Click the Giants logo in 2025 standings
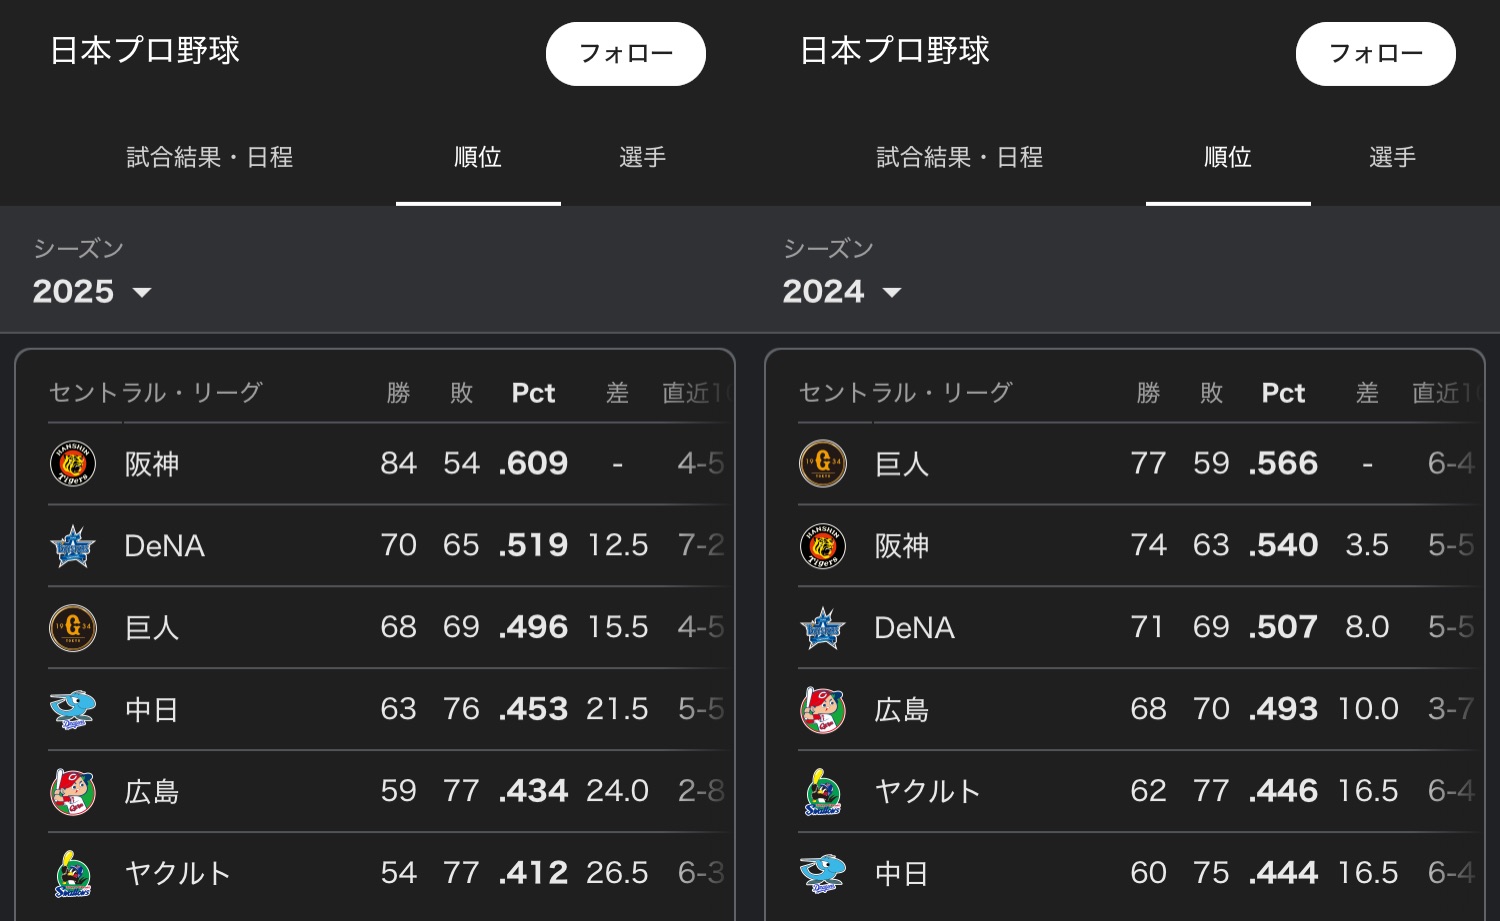This screenshot has height=921, width=1500. 73,628
